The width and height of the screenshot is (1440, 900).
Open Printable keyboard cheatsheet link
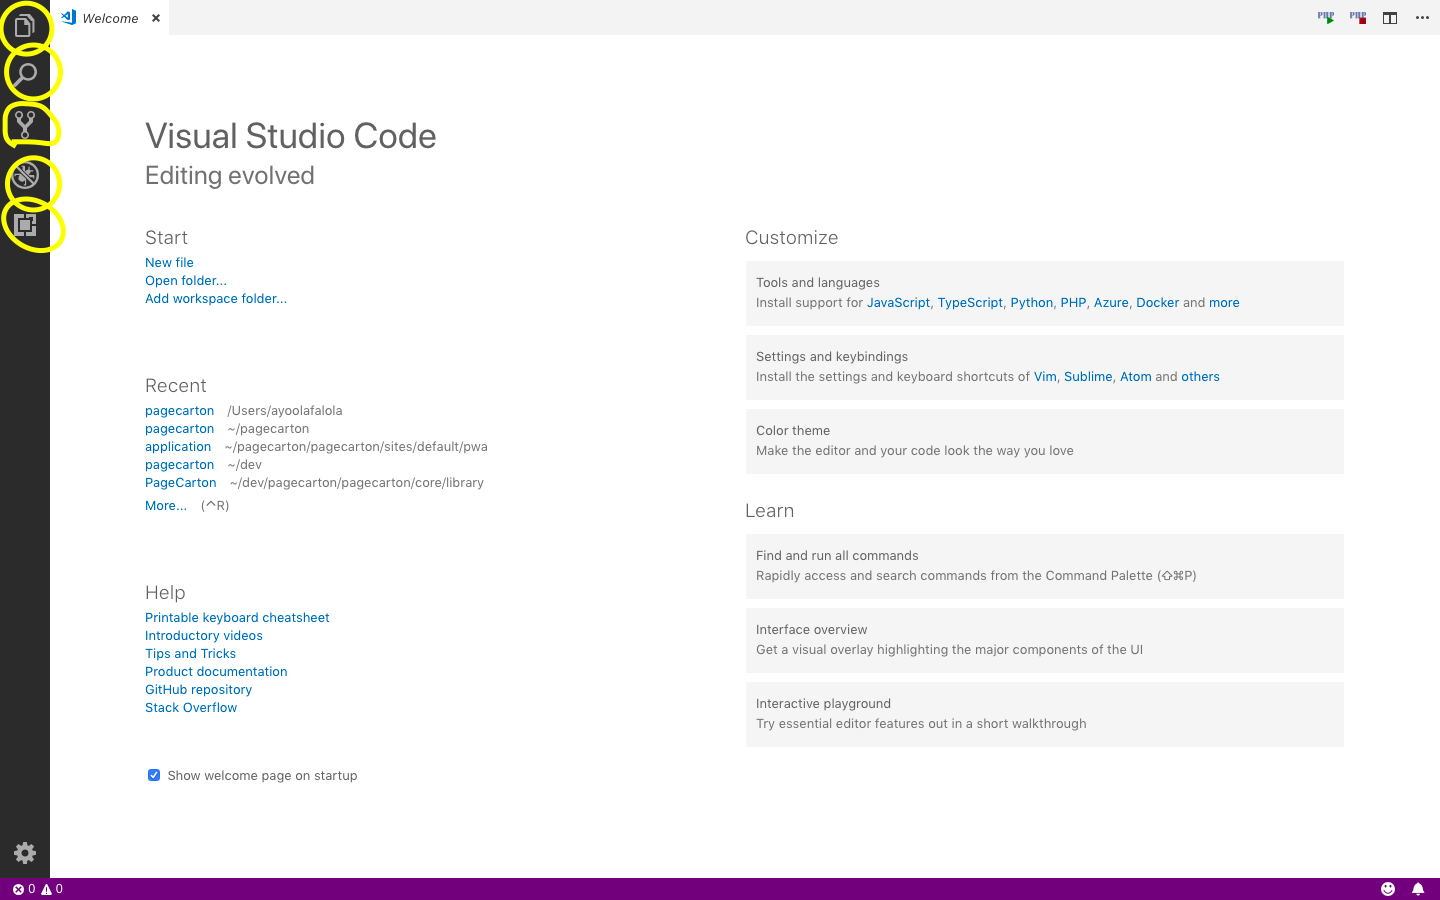[x=237, y=618]
